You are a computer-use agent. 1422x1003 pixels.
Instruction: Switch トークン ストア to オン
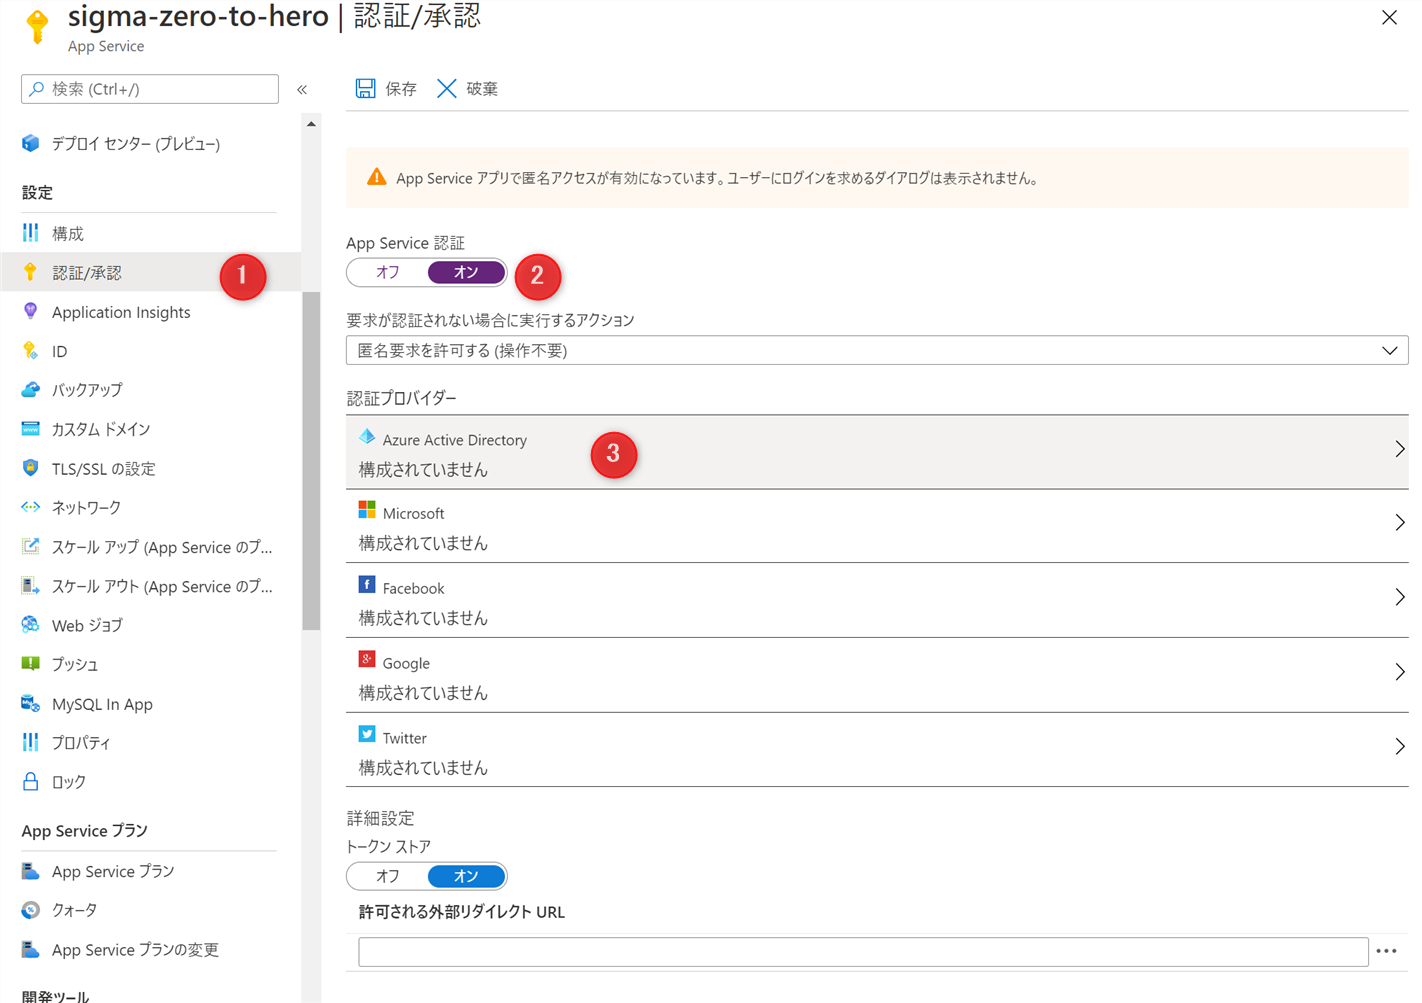[466, 876]
